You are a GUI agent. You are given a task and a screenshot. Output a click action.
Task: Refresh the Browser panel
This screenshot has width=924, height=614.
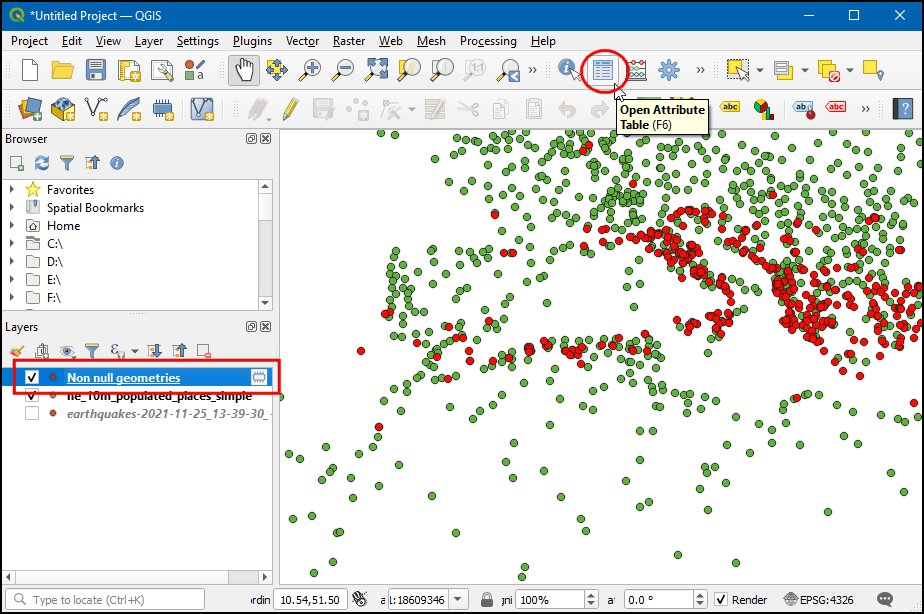point(39,162)
